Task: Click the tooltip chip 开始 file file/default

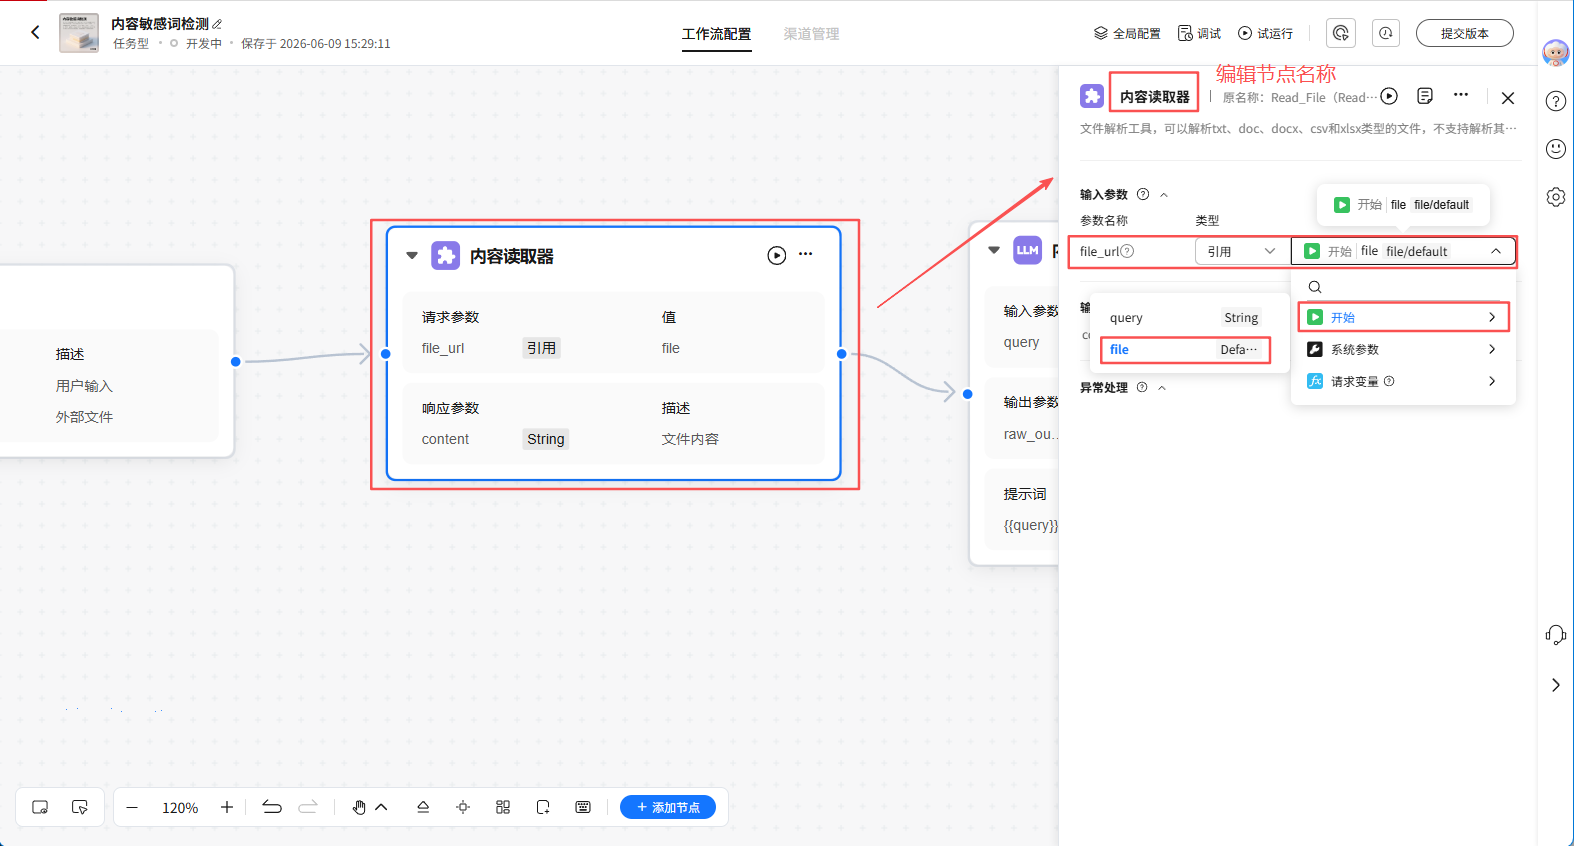Action: pyautogui.click(x=1403, y=205)
